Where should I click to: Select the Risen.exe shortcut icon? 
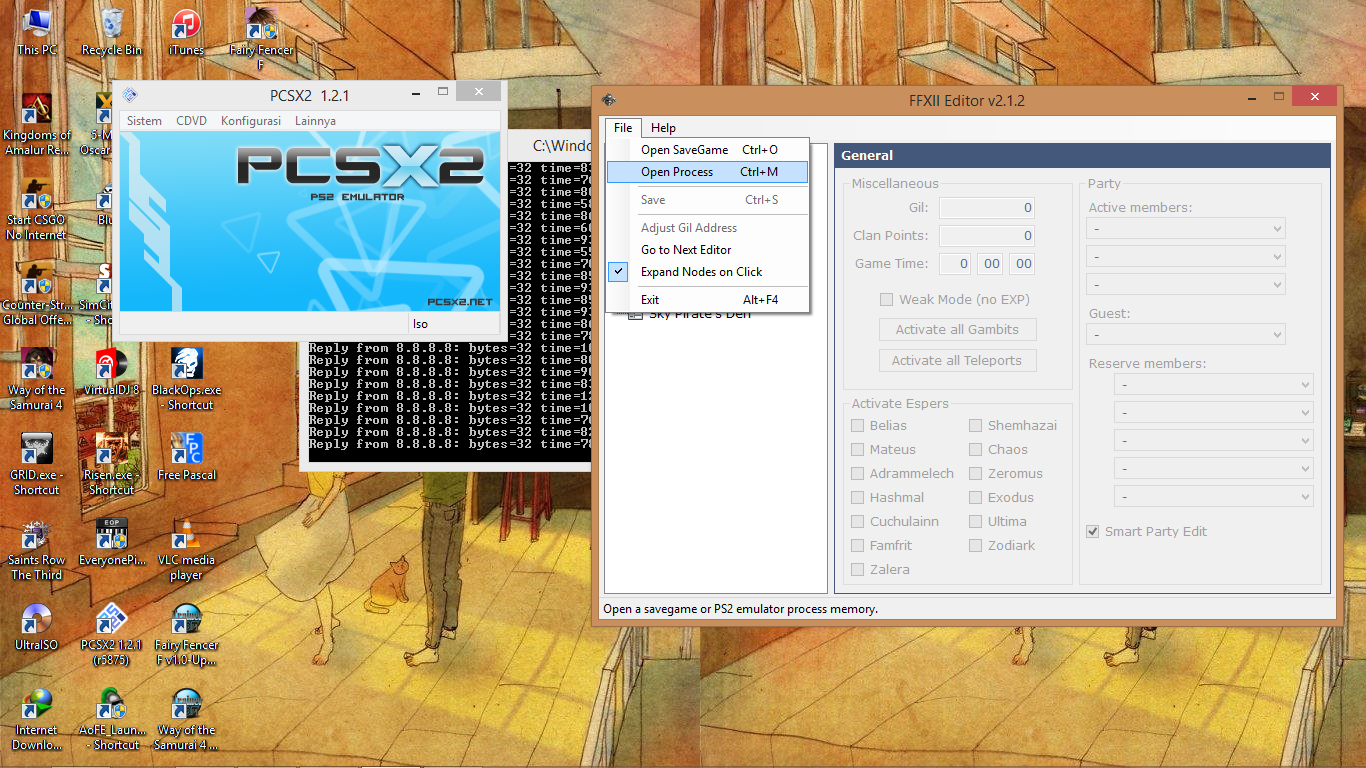[111, 464]
